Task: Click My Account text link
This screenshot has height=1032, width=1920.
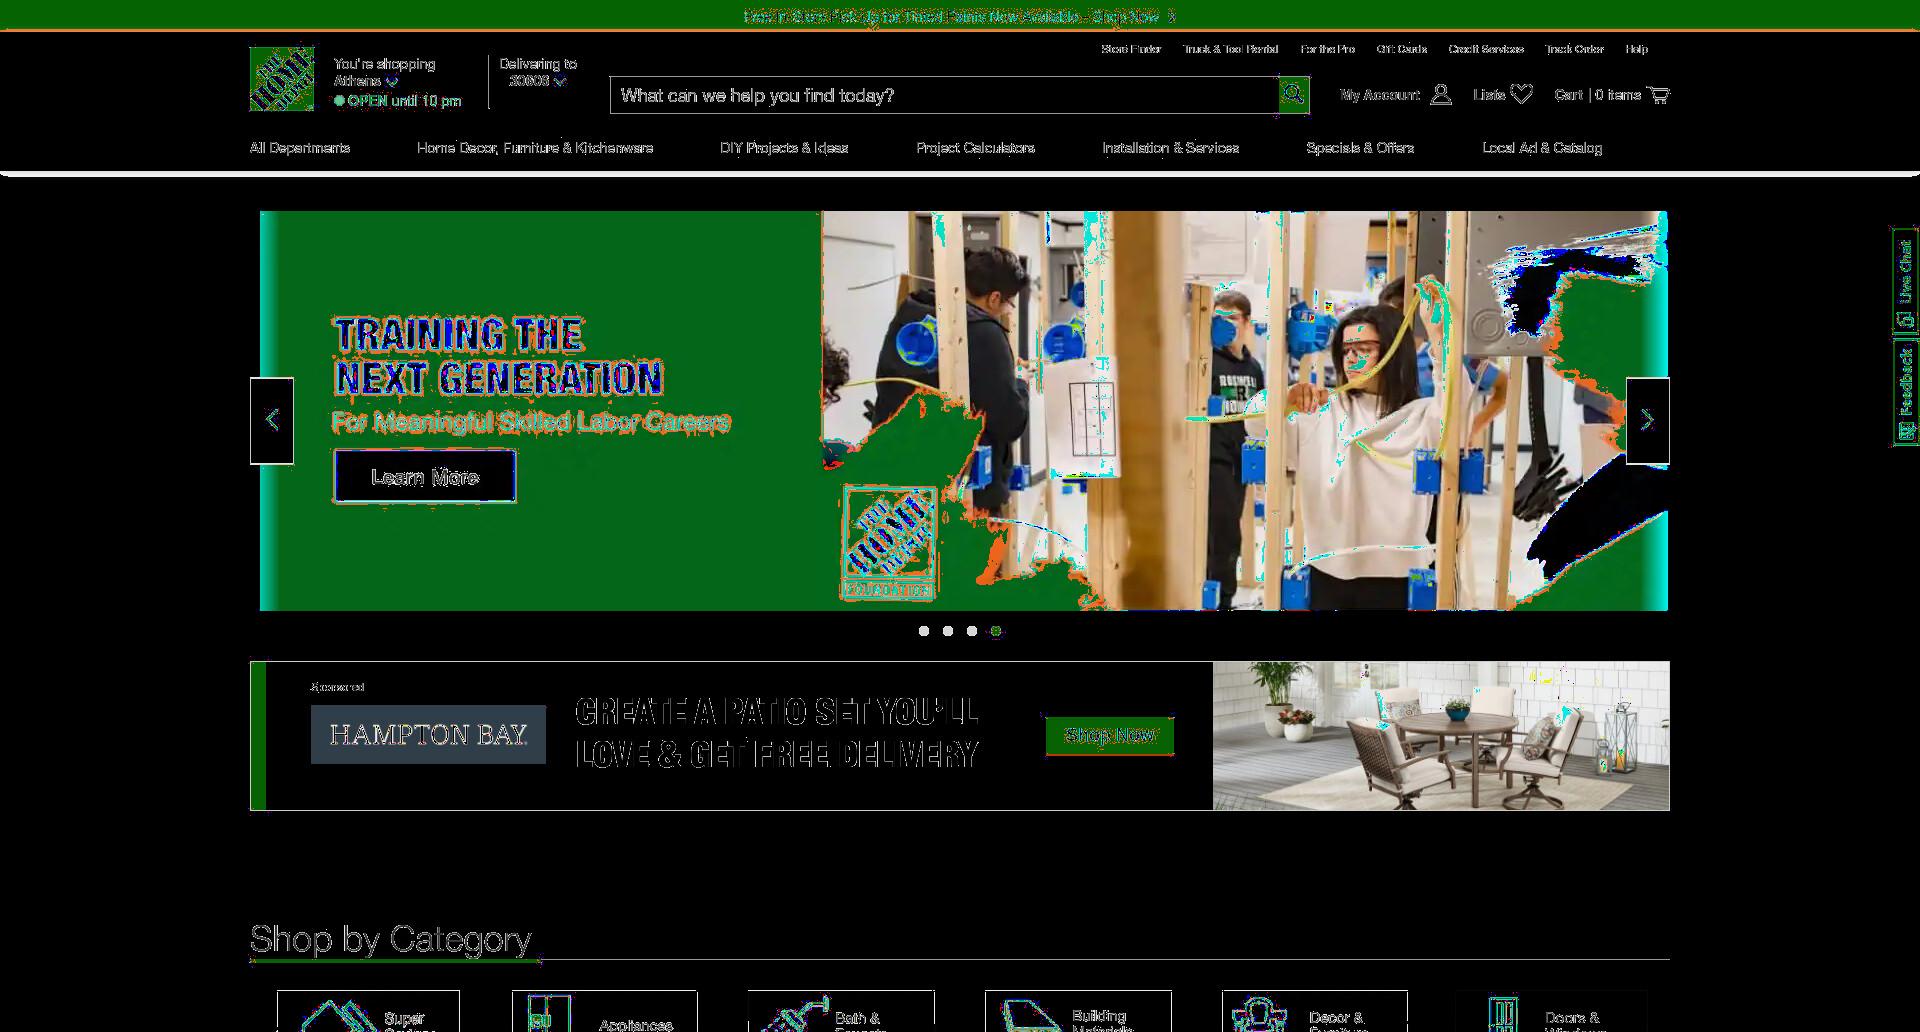Action: click(x=1380, y=95)
